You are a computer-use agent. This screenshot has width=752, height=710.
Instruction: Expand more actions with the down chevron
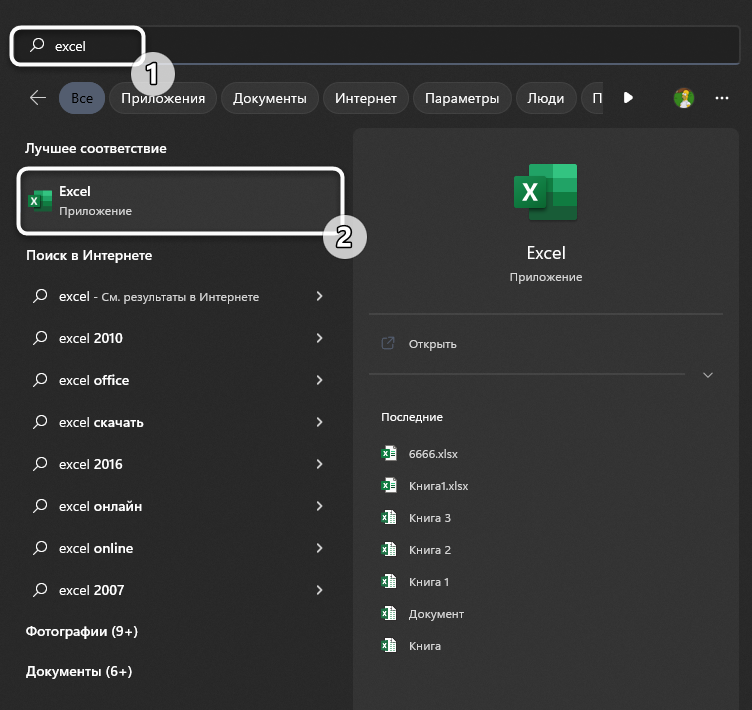point(708,375)
